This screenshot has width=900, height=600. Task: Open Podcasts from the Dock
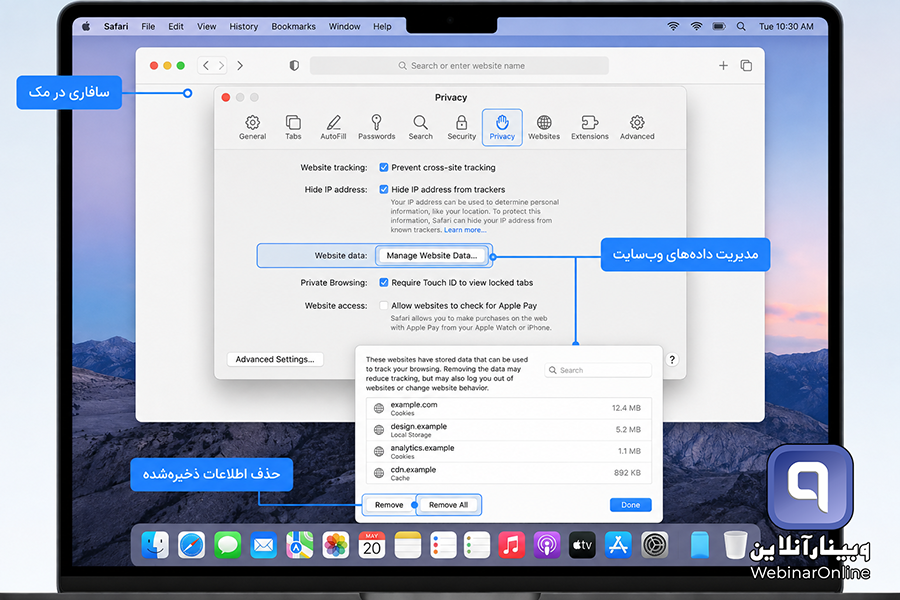coord(547,545)
